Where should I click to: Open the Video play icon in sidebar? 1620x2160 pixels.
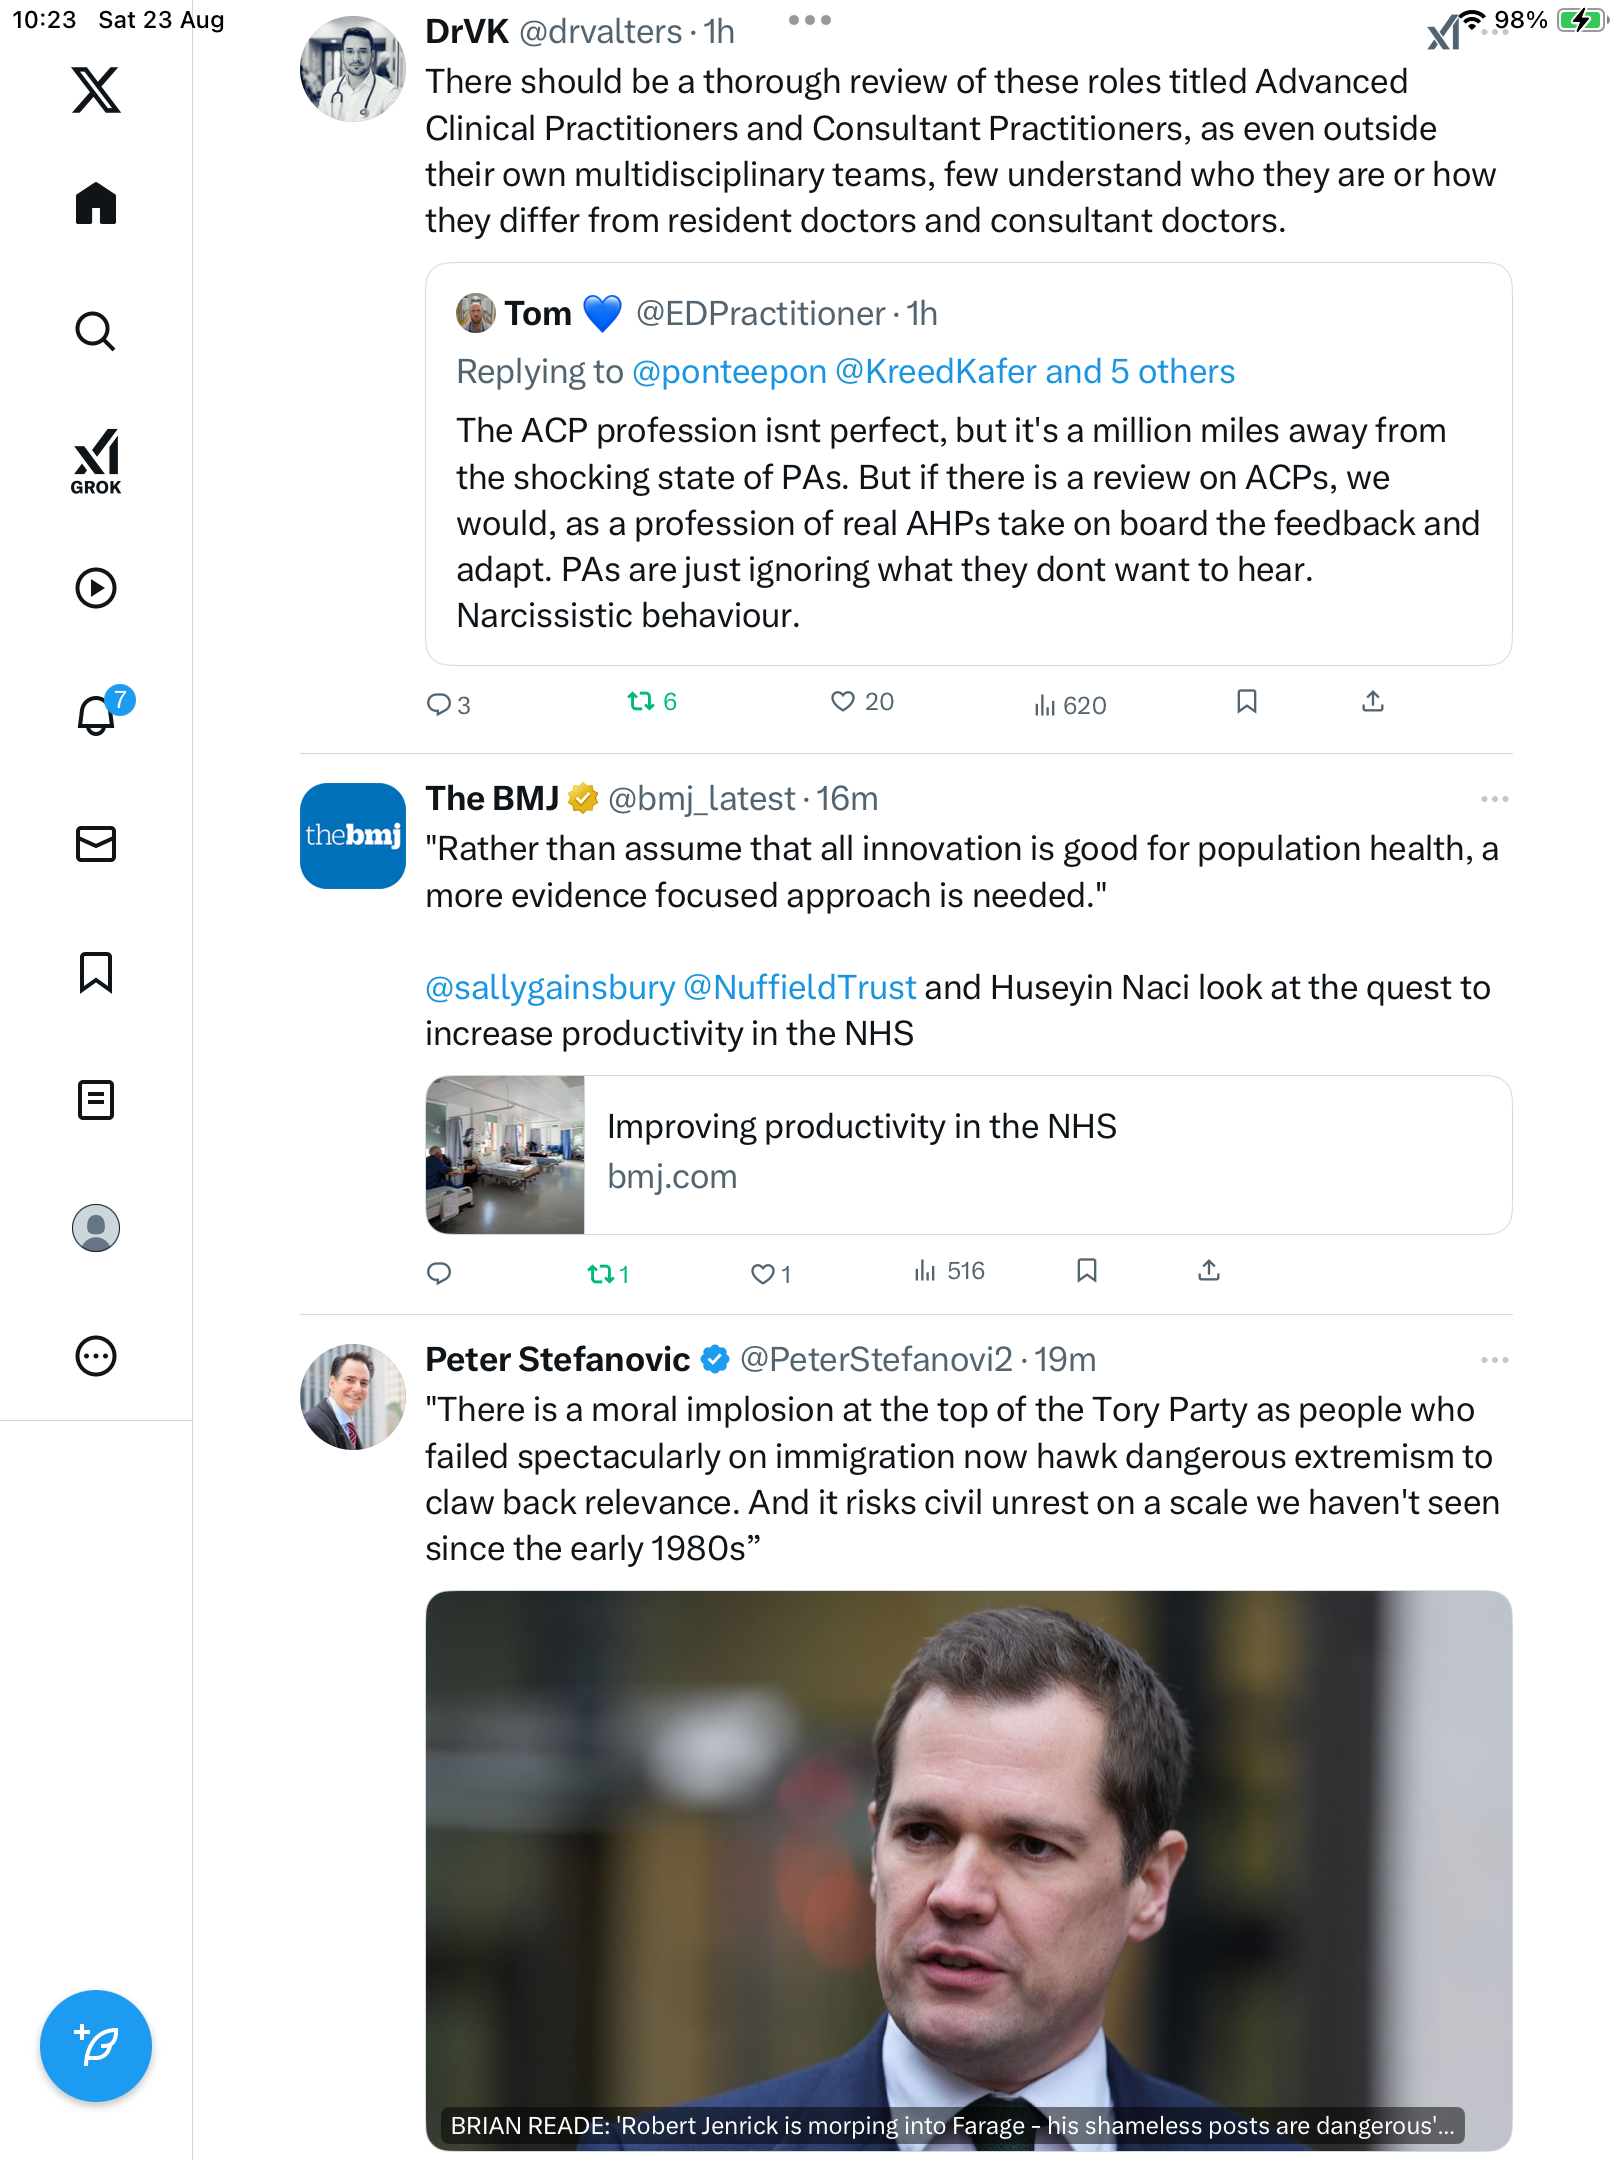(96, 588)
